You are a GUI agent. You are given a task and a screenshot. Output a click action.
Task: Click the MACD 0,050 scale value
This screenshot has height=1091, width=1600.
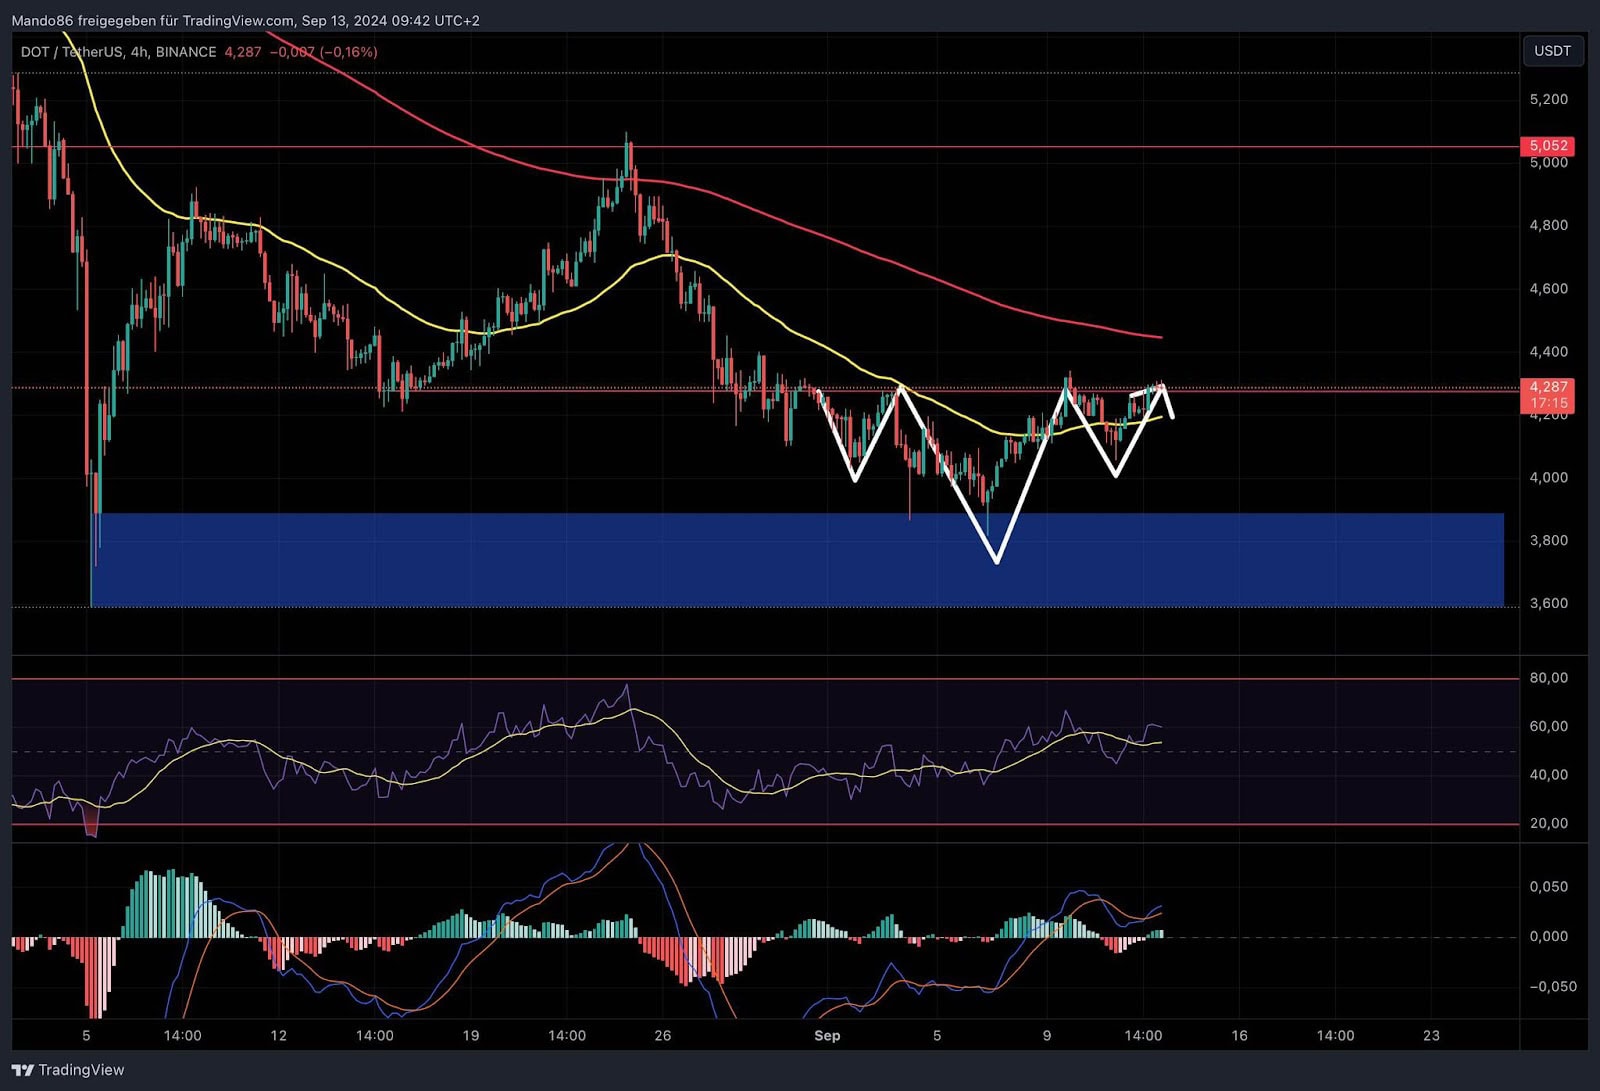[x=1548, y=887]
